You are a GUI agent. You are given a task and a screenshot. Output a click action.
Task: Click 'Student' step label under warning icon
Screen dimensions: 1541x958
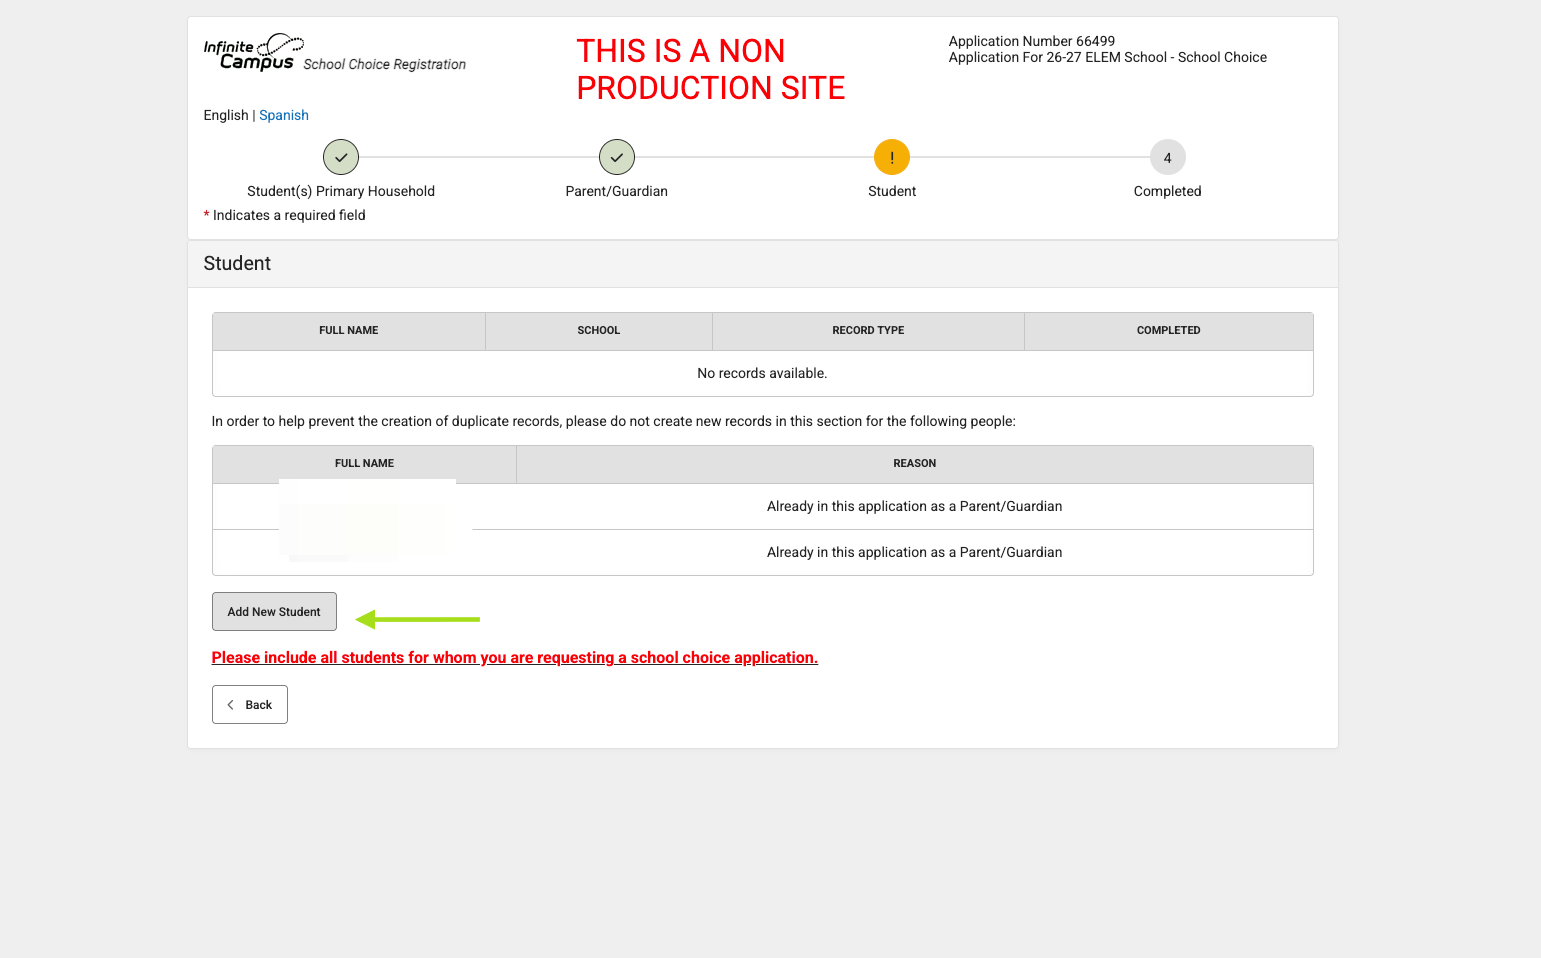click(x=892, y=191)
